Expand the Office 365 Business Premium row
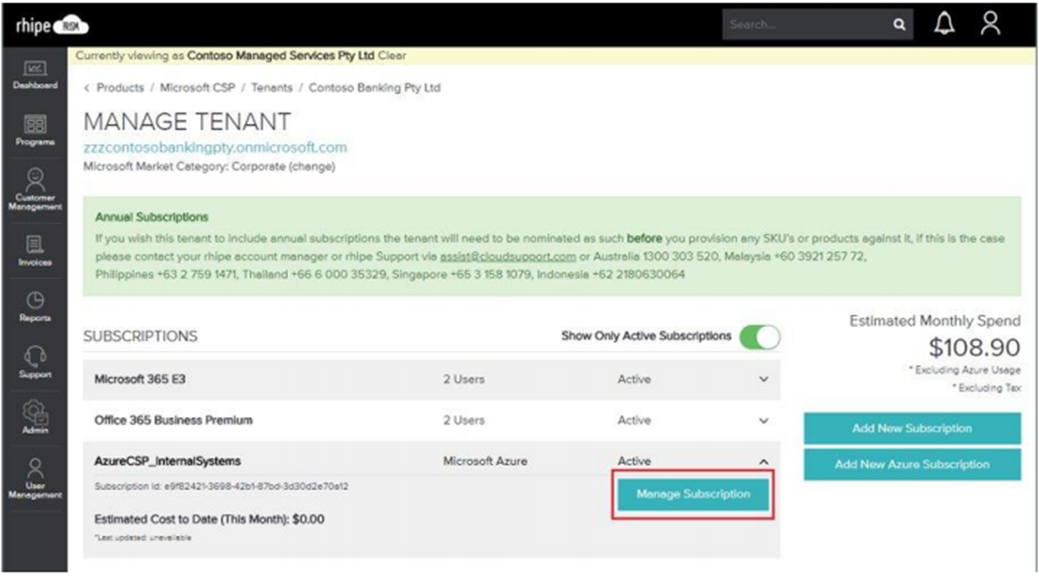The height and width of the screenshot is (578, 1039). (763, 420)
